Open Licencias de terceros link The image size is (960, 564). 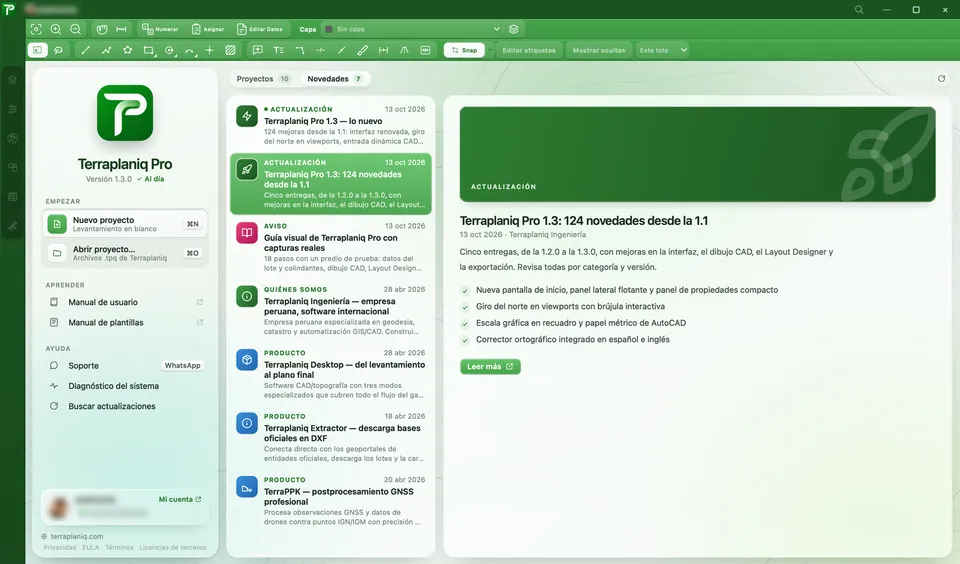(x=173, y=547)
